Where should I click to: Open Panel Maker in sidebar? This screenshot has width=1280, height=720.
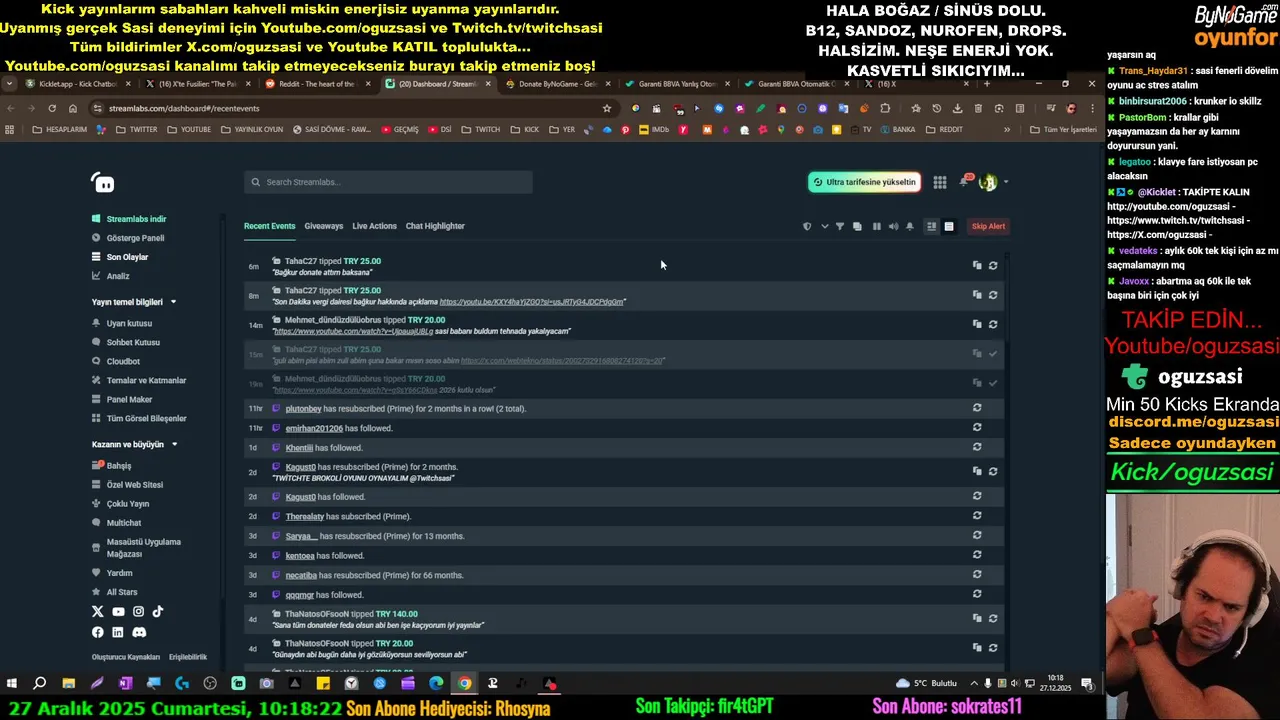click(x=122, y=399)
